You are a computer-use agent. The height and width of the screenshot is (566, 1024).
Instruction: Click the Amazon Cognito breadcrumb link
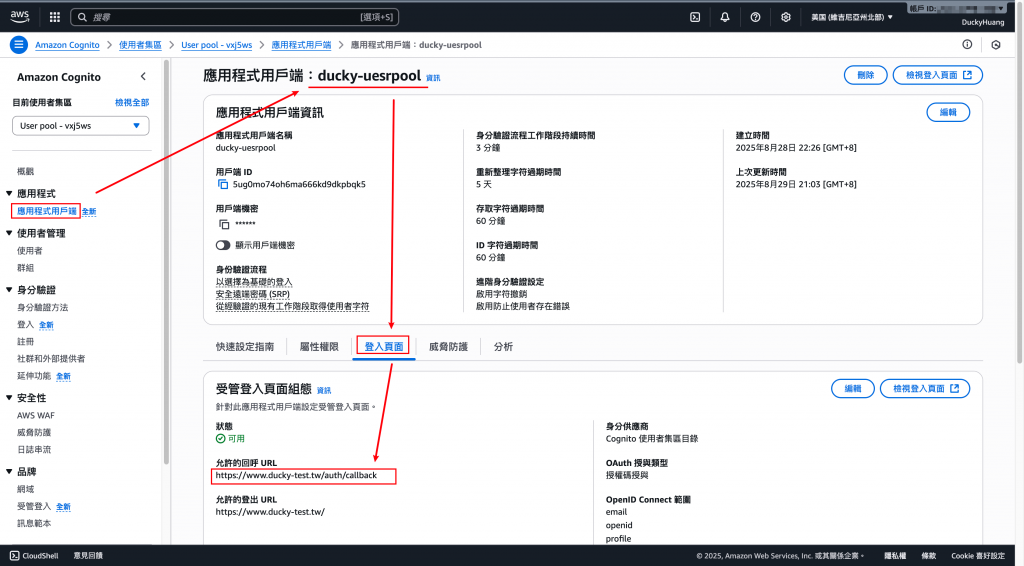point(67,45)
